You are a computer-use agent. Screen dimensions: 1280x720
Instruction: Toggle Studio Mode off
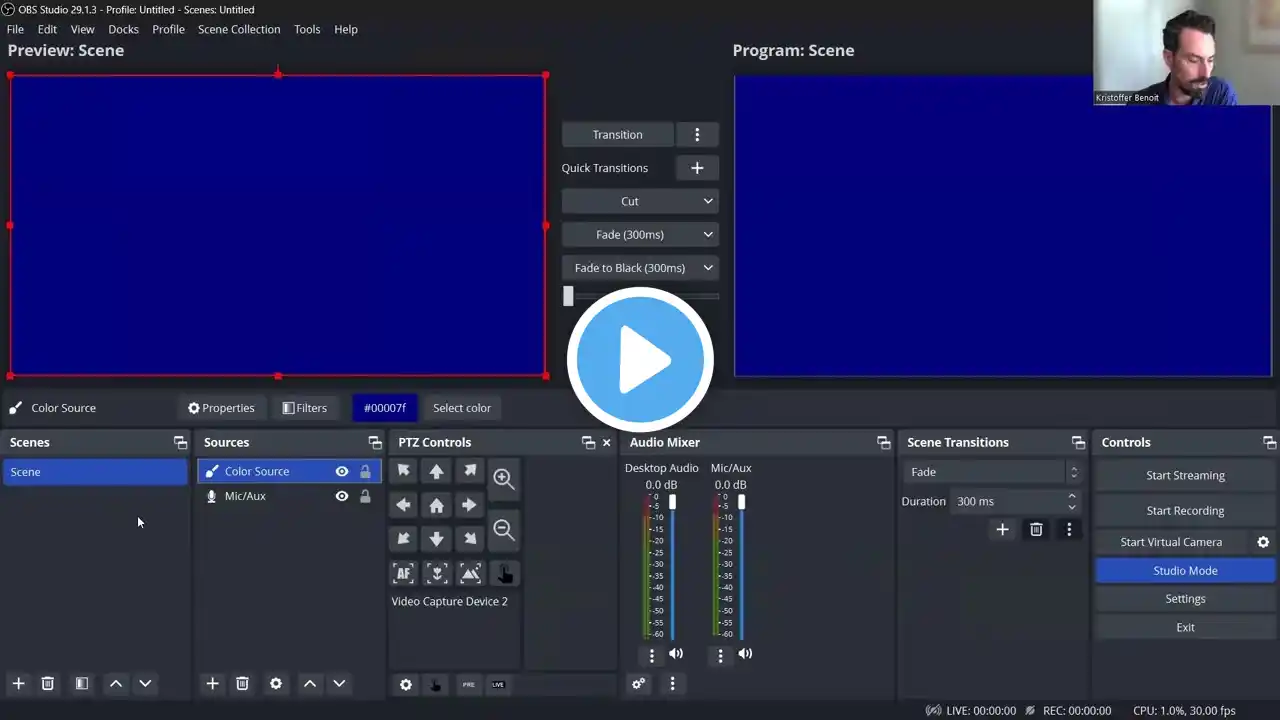click(1185, 571)
